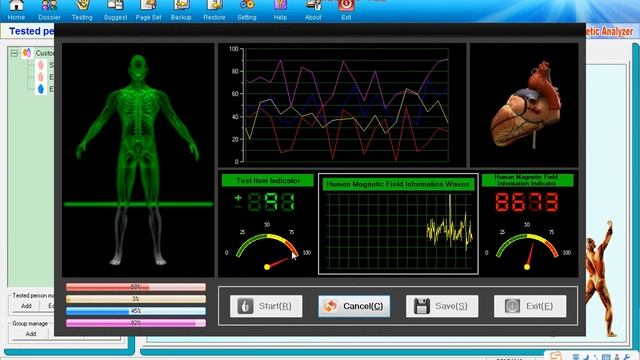Click Human Magnetic Field Information Waves header
Image resolution: width=640 pixels, height=360 pixels.
point(398,184)
